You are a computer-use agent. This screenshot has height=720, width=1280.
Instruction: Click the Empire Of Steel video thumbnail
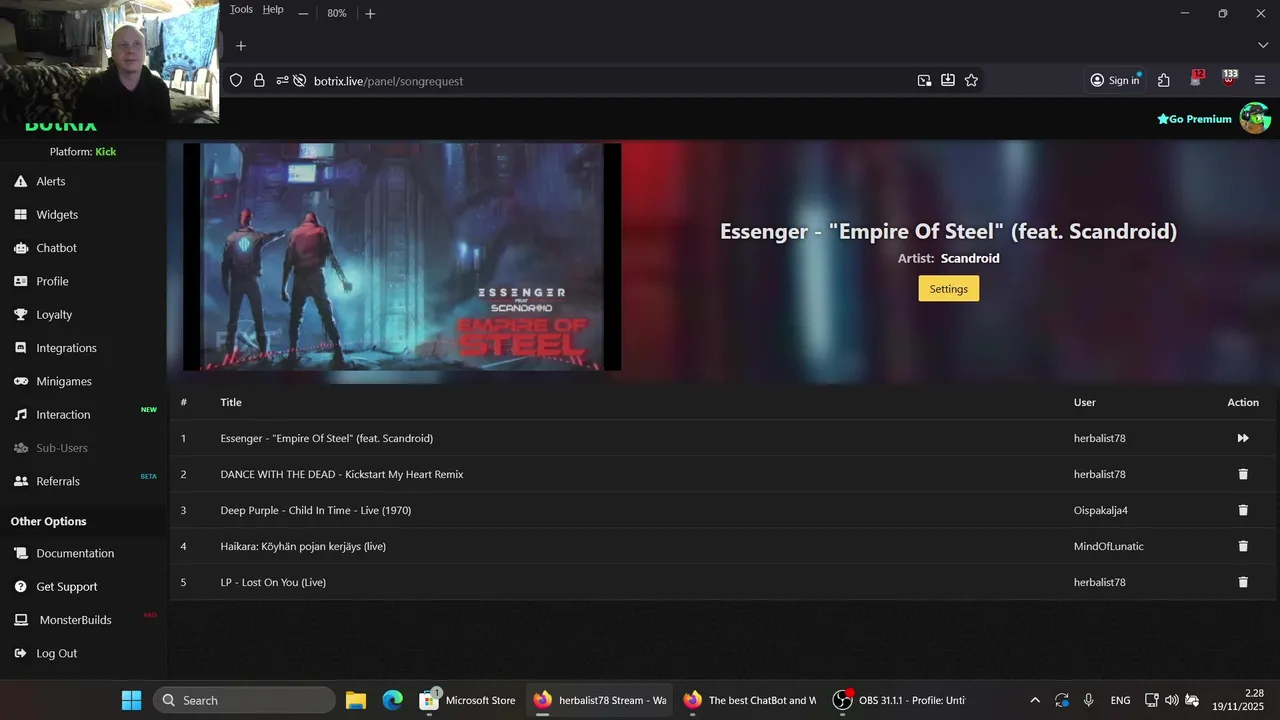coord(402,257)
